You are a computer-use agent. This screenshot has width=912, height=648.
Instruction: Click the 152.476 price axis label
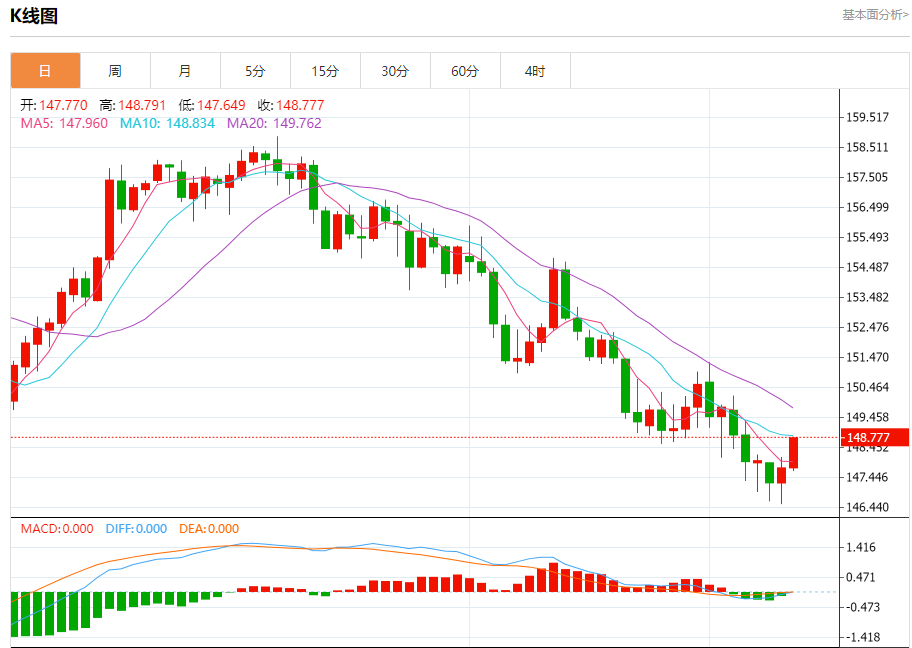[x=867, y=327]
